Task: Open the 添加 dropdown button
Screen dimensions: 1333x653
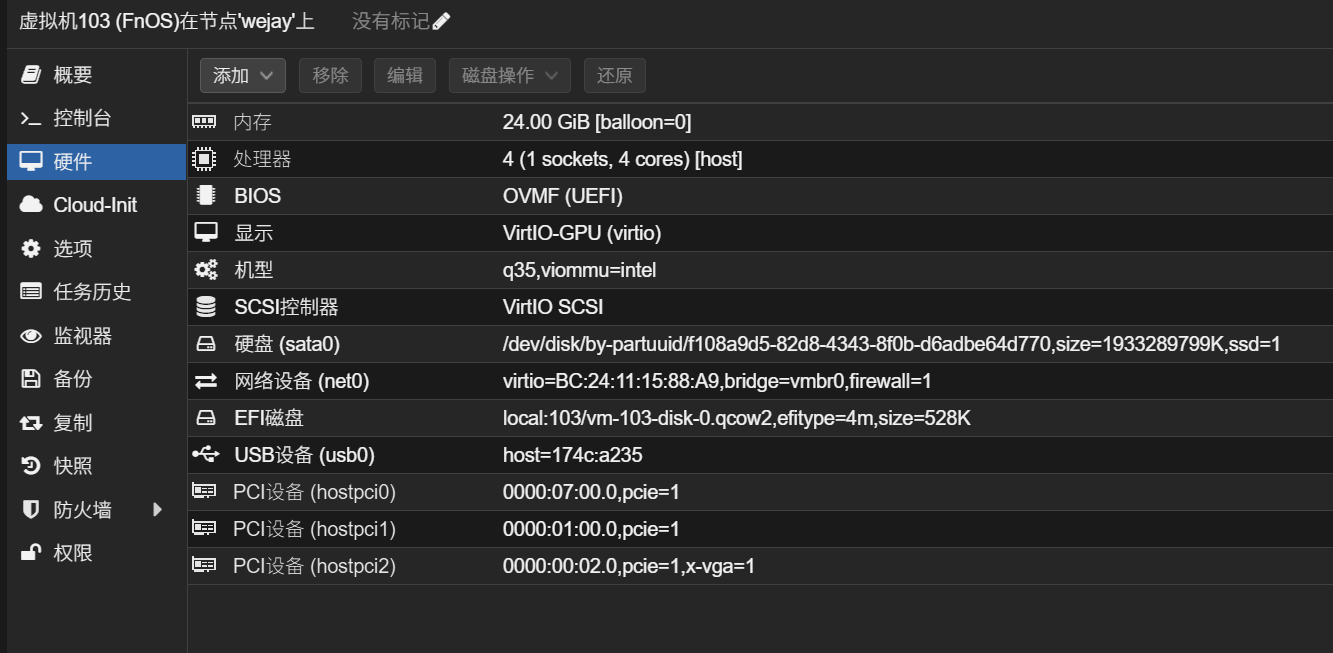Action: click(x=243, y=76)
